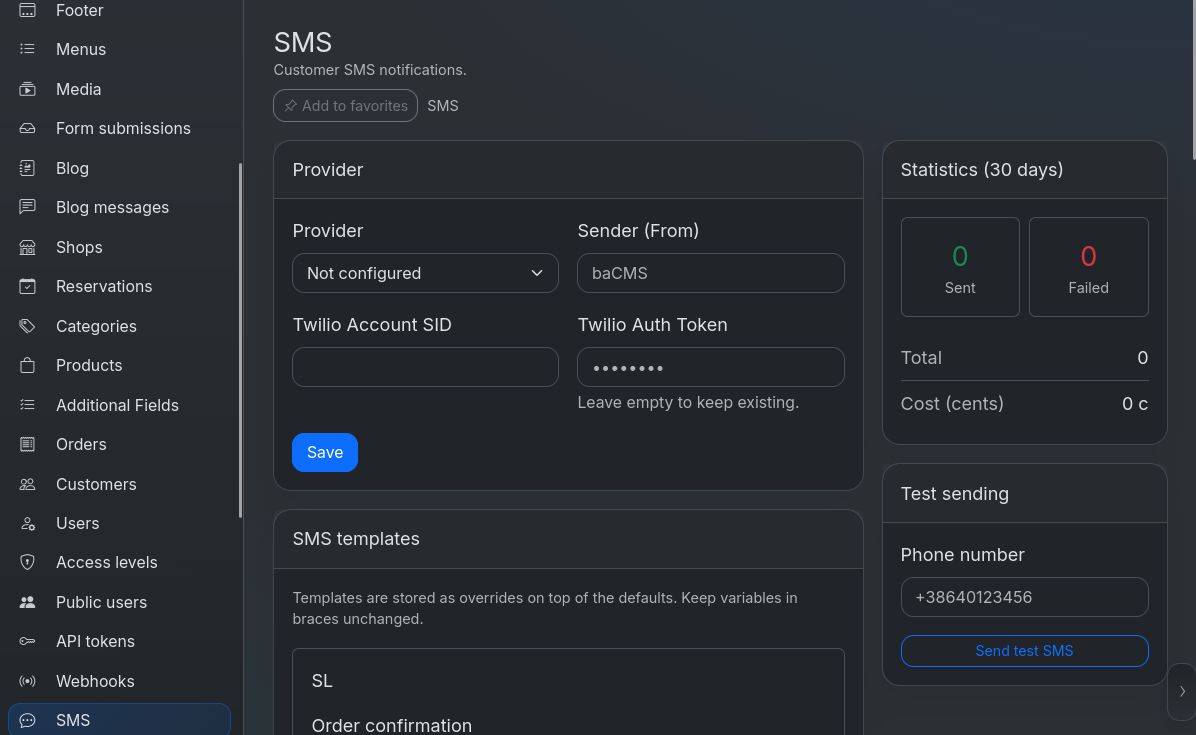This screenshot has height=735, width=1196.
Task: Click the API tokens key icon
Action: tap(27, 641)
